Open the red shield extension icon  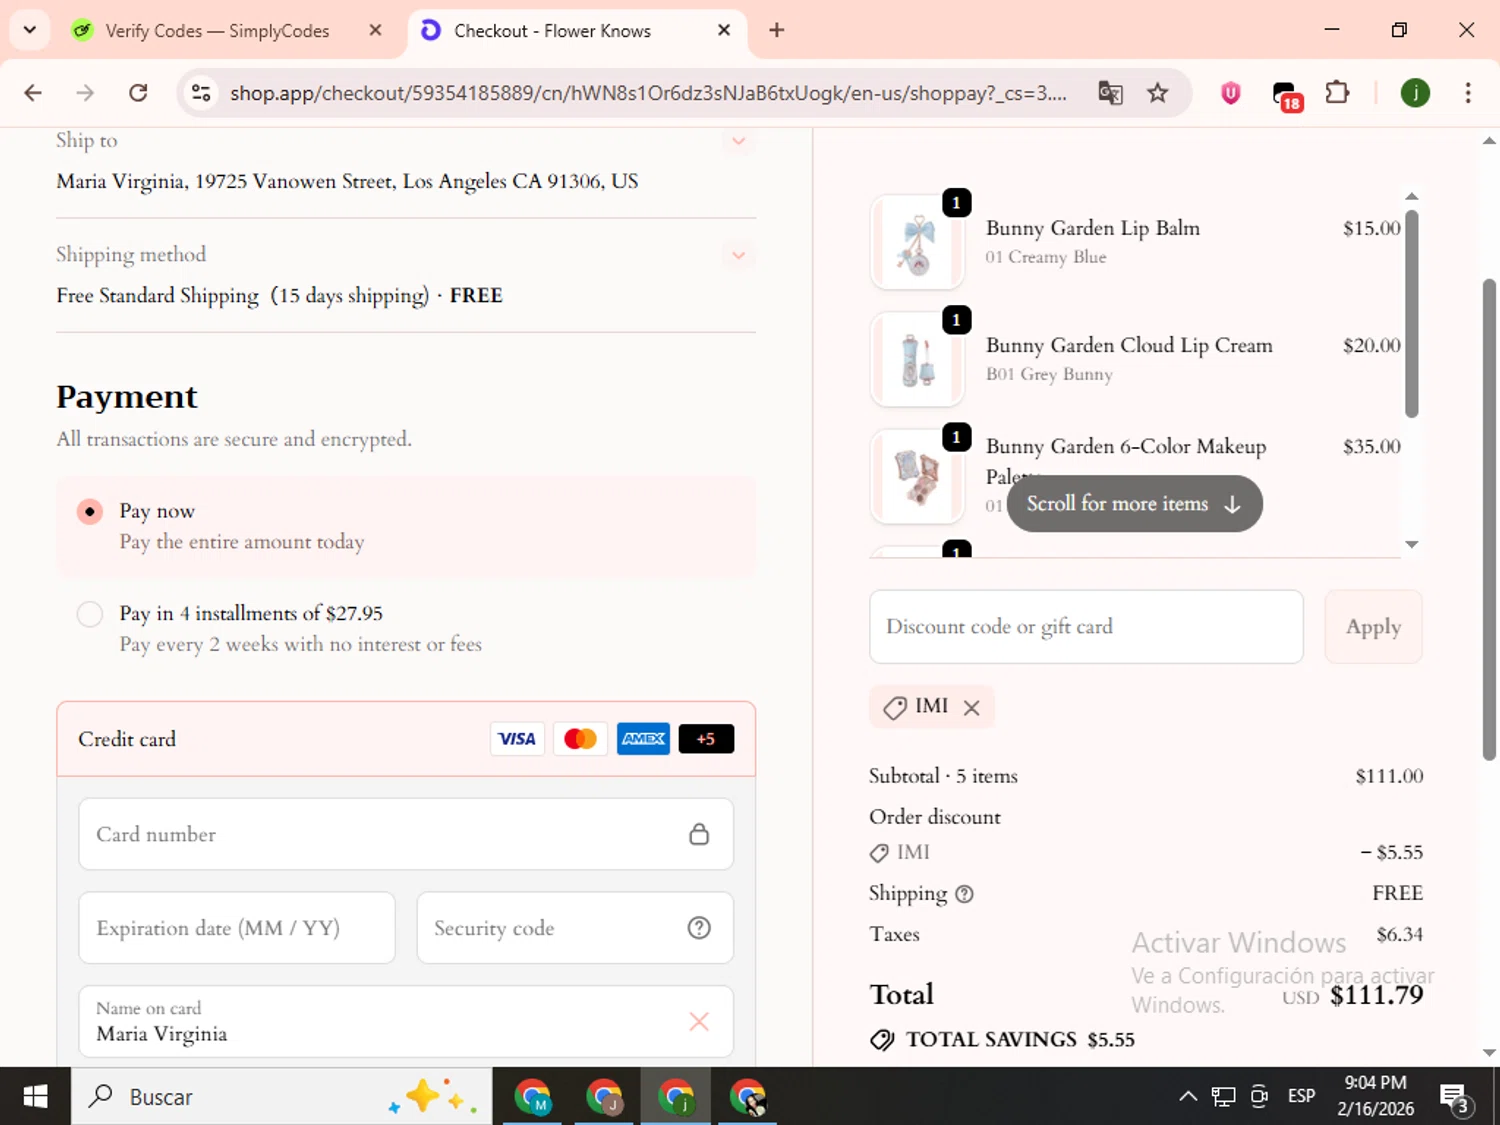coord(1231,93)
